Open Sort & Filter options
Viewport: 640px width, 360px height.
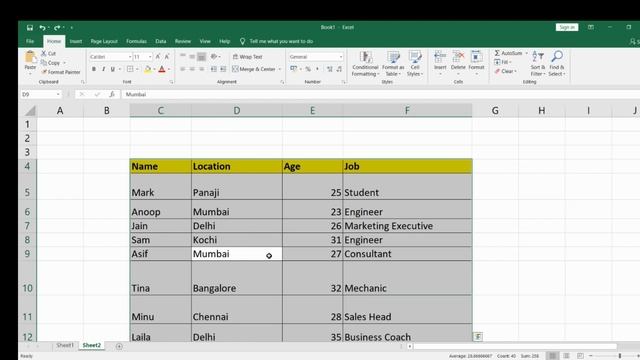coord(538,64)
